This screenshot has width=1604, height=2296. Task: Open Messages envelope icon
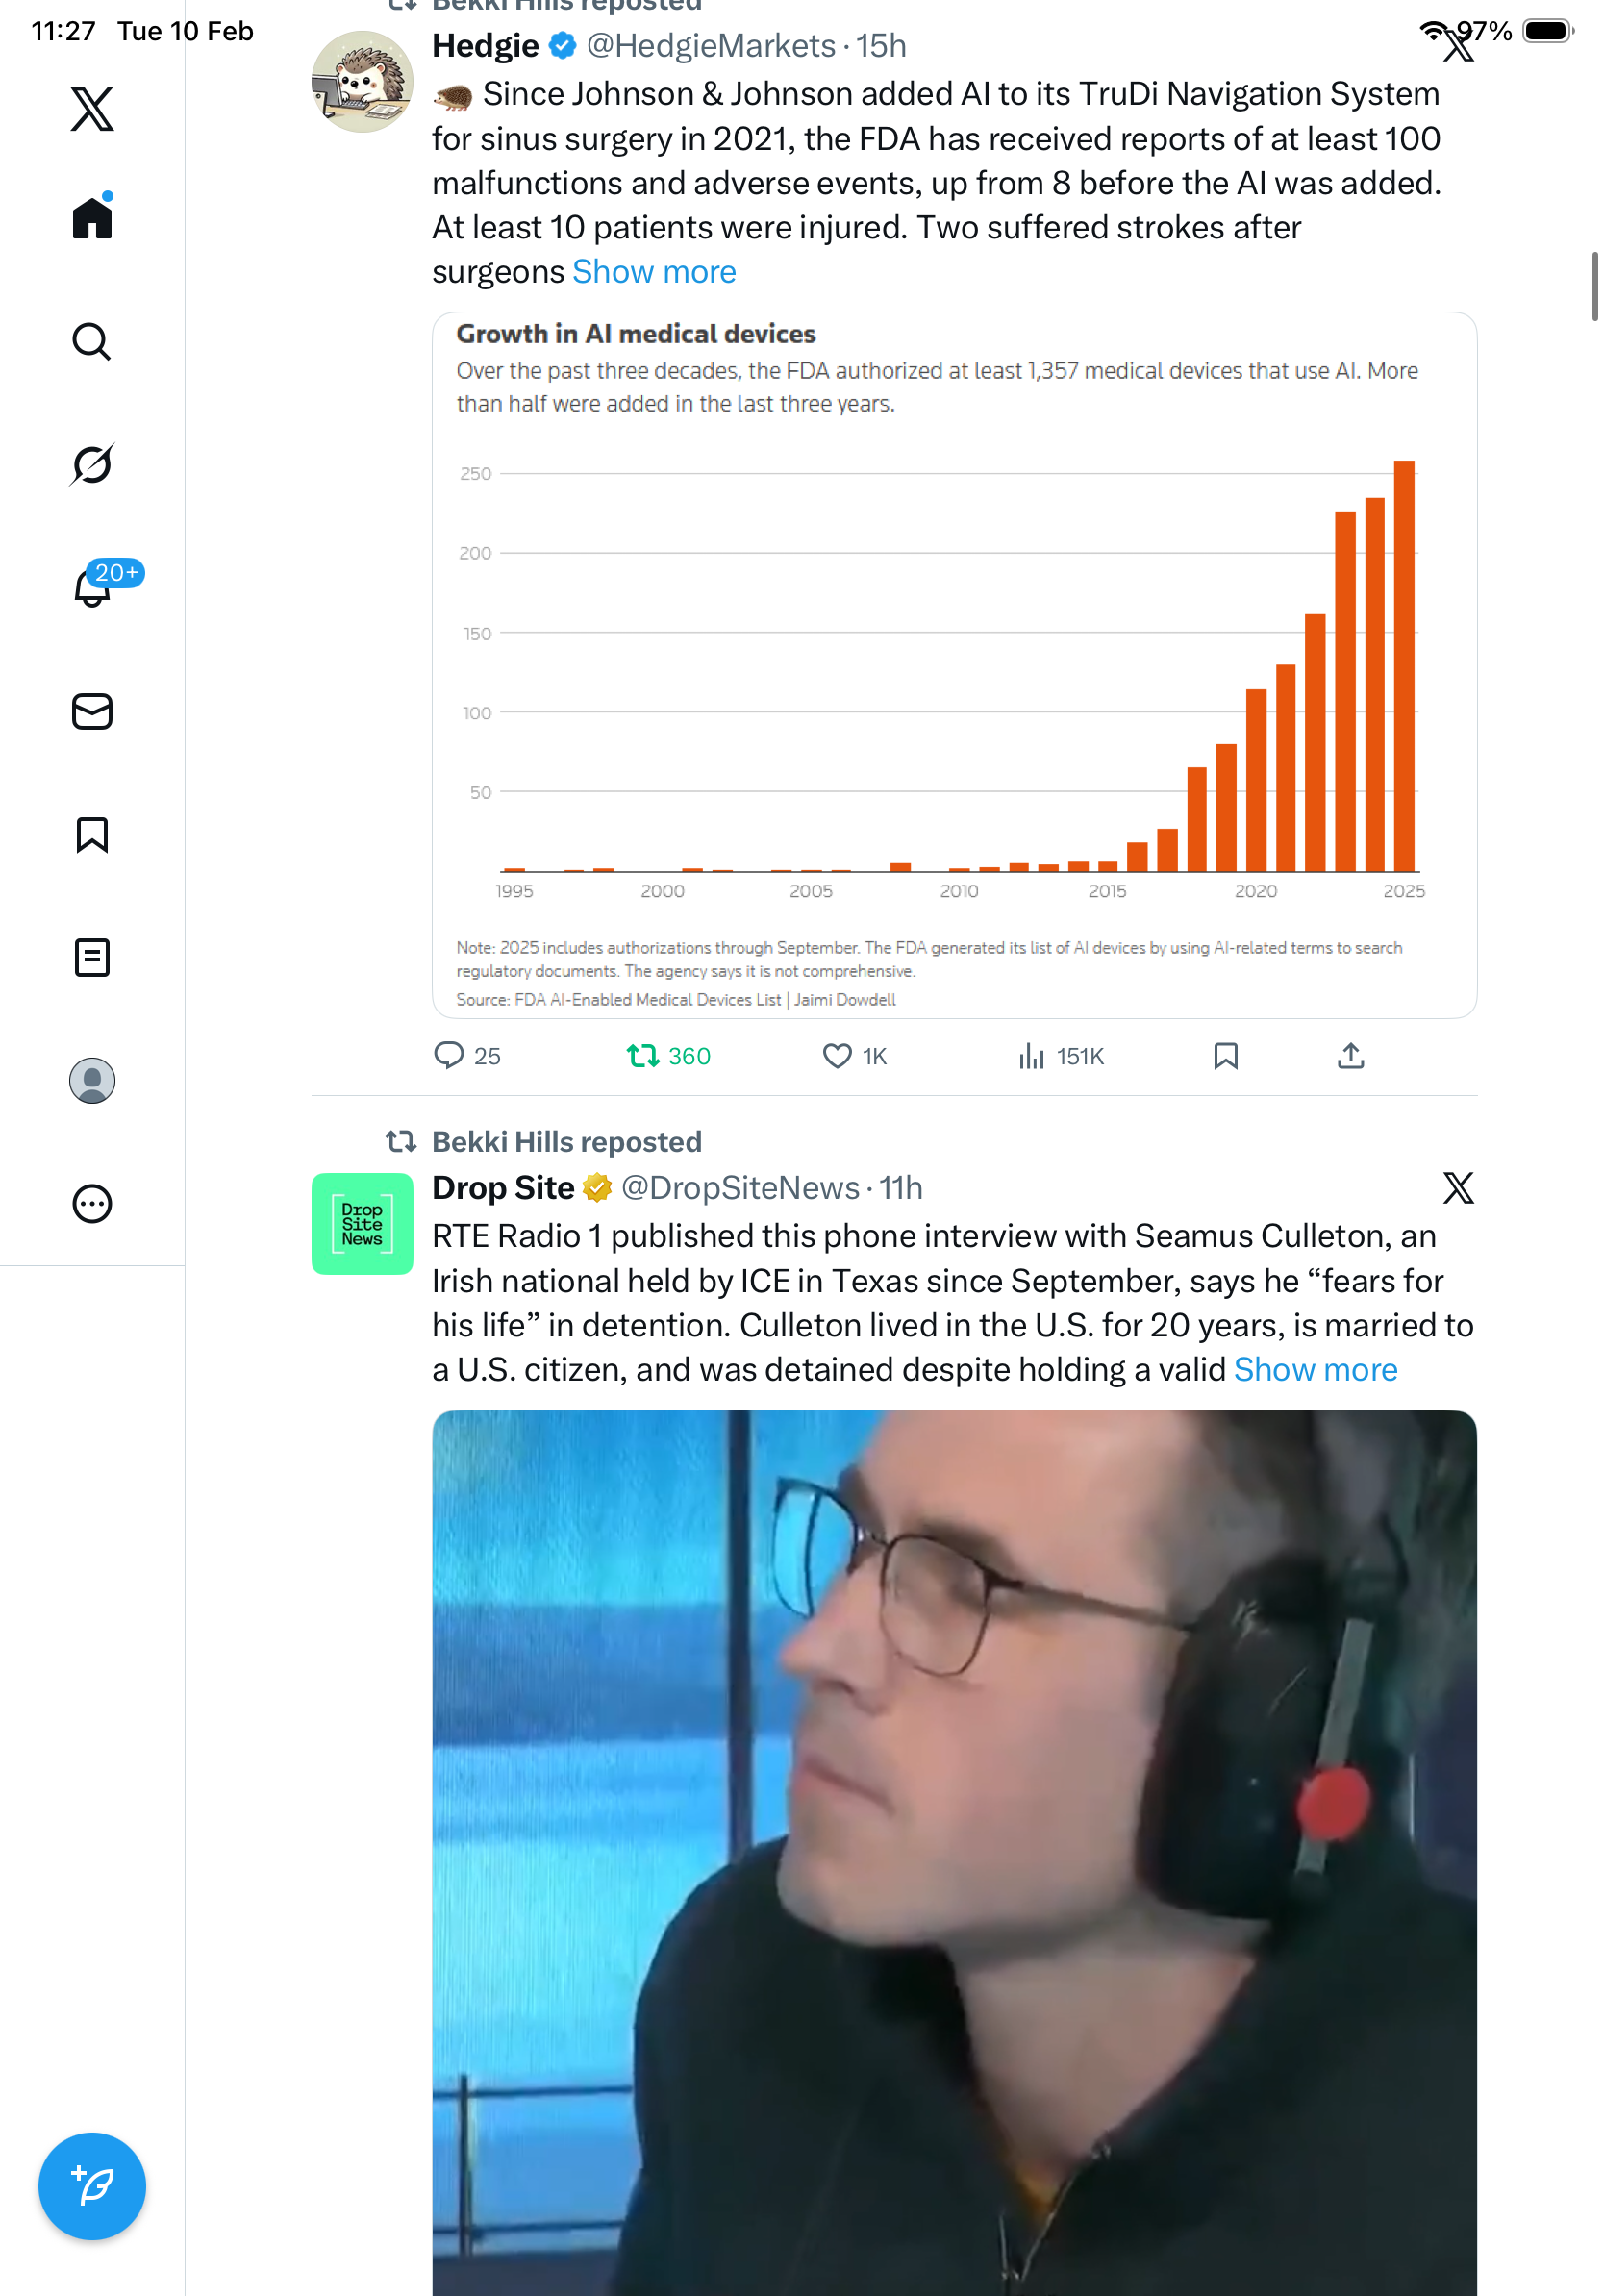pos(92,711)
